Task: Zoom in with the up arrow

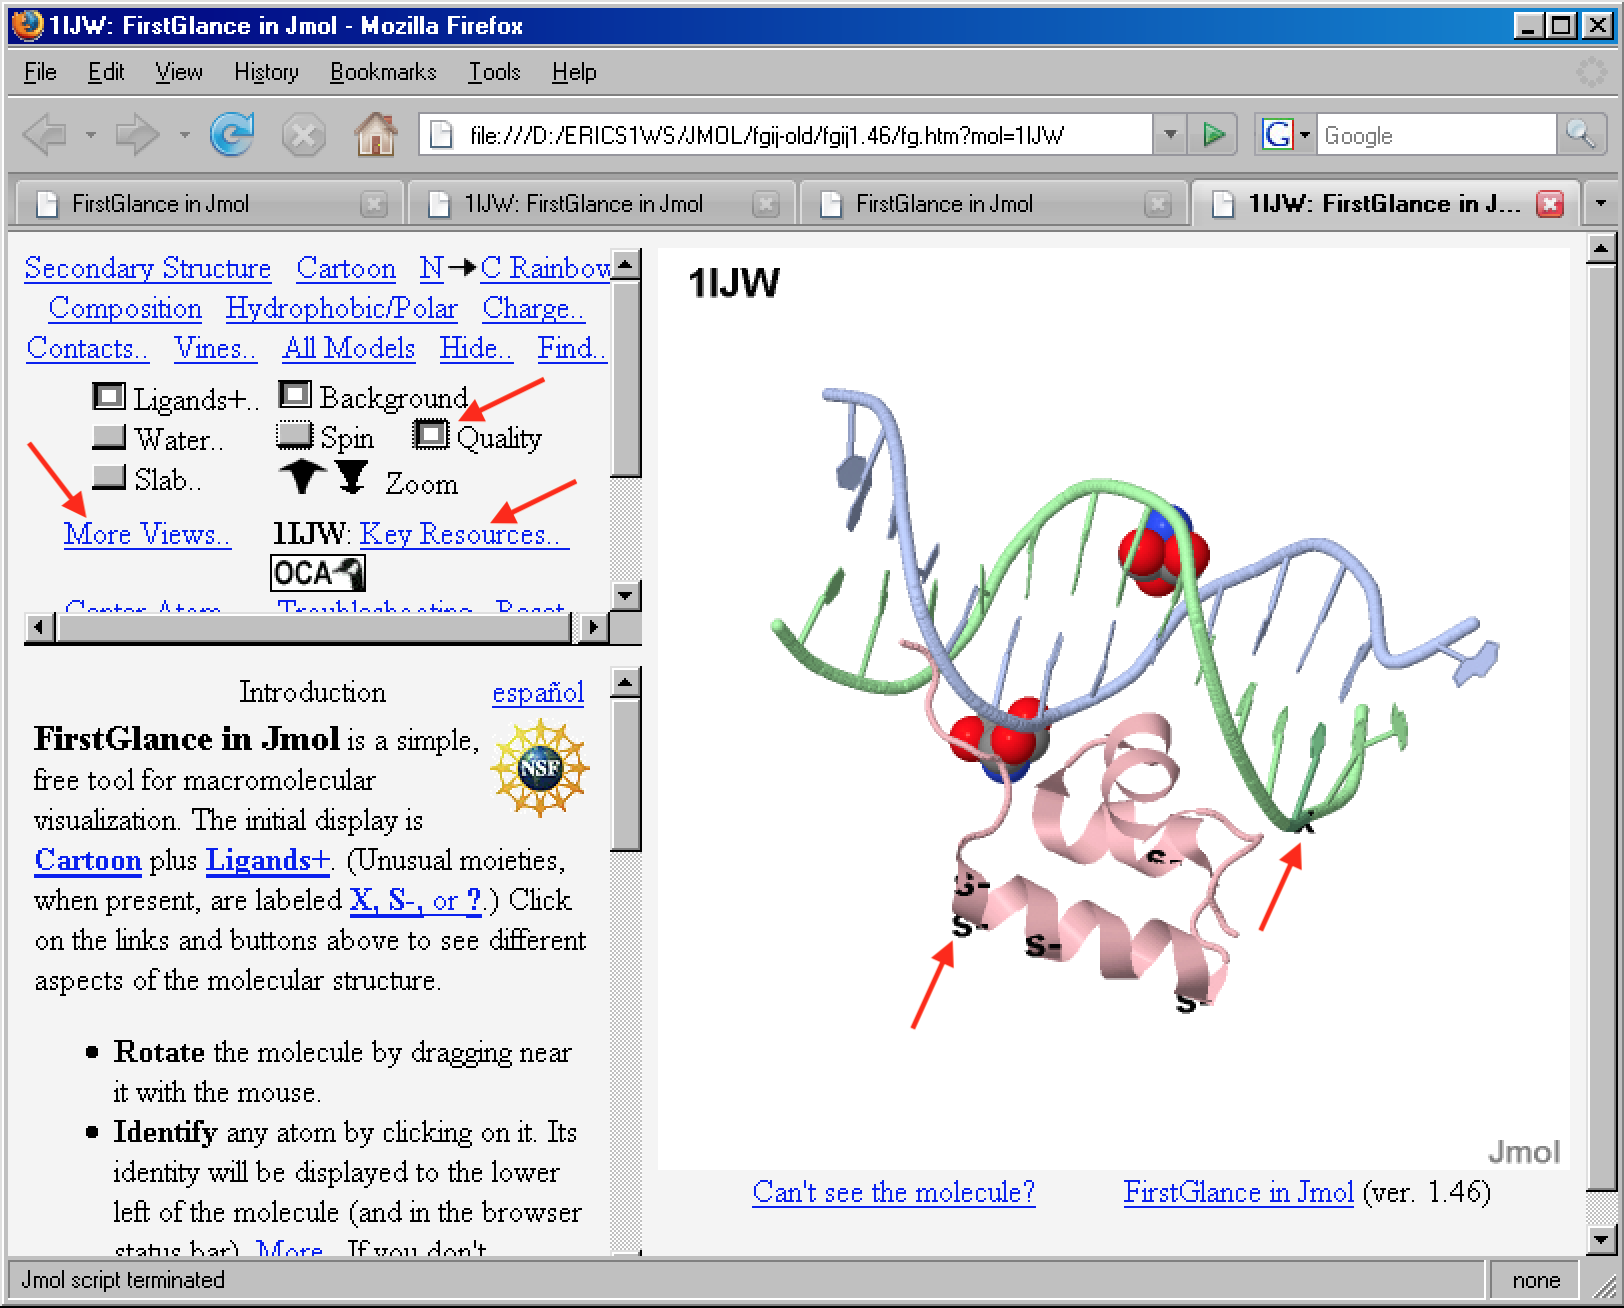Action: click(302, 477)
